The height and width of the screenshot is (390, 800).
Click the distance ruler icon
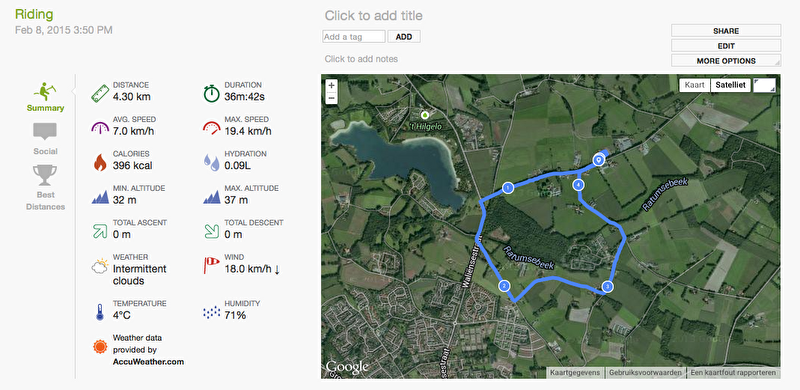(x=101, y=93)
